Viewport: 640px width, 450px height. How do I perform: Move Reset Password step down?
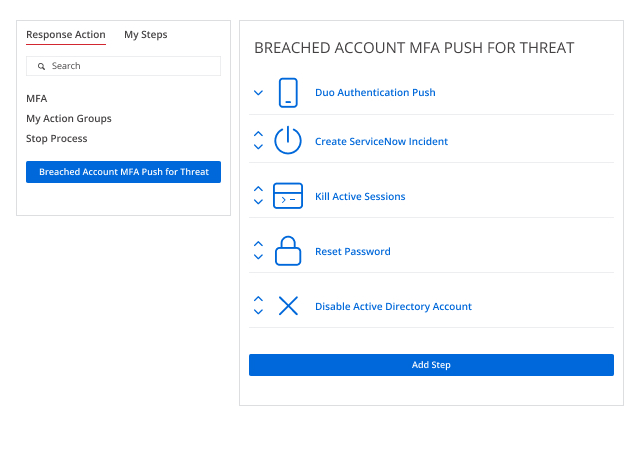tap(258, 257)
